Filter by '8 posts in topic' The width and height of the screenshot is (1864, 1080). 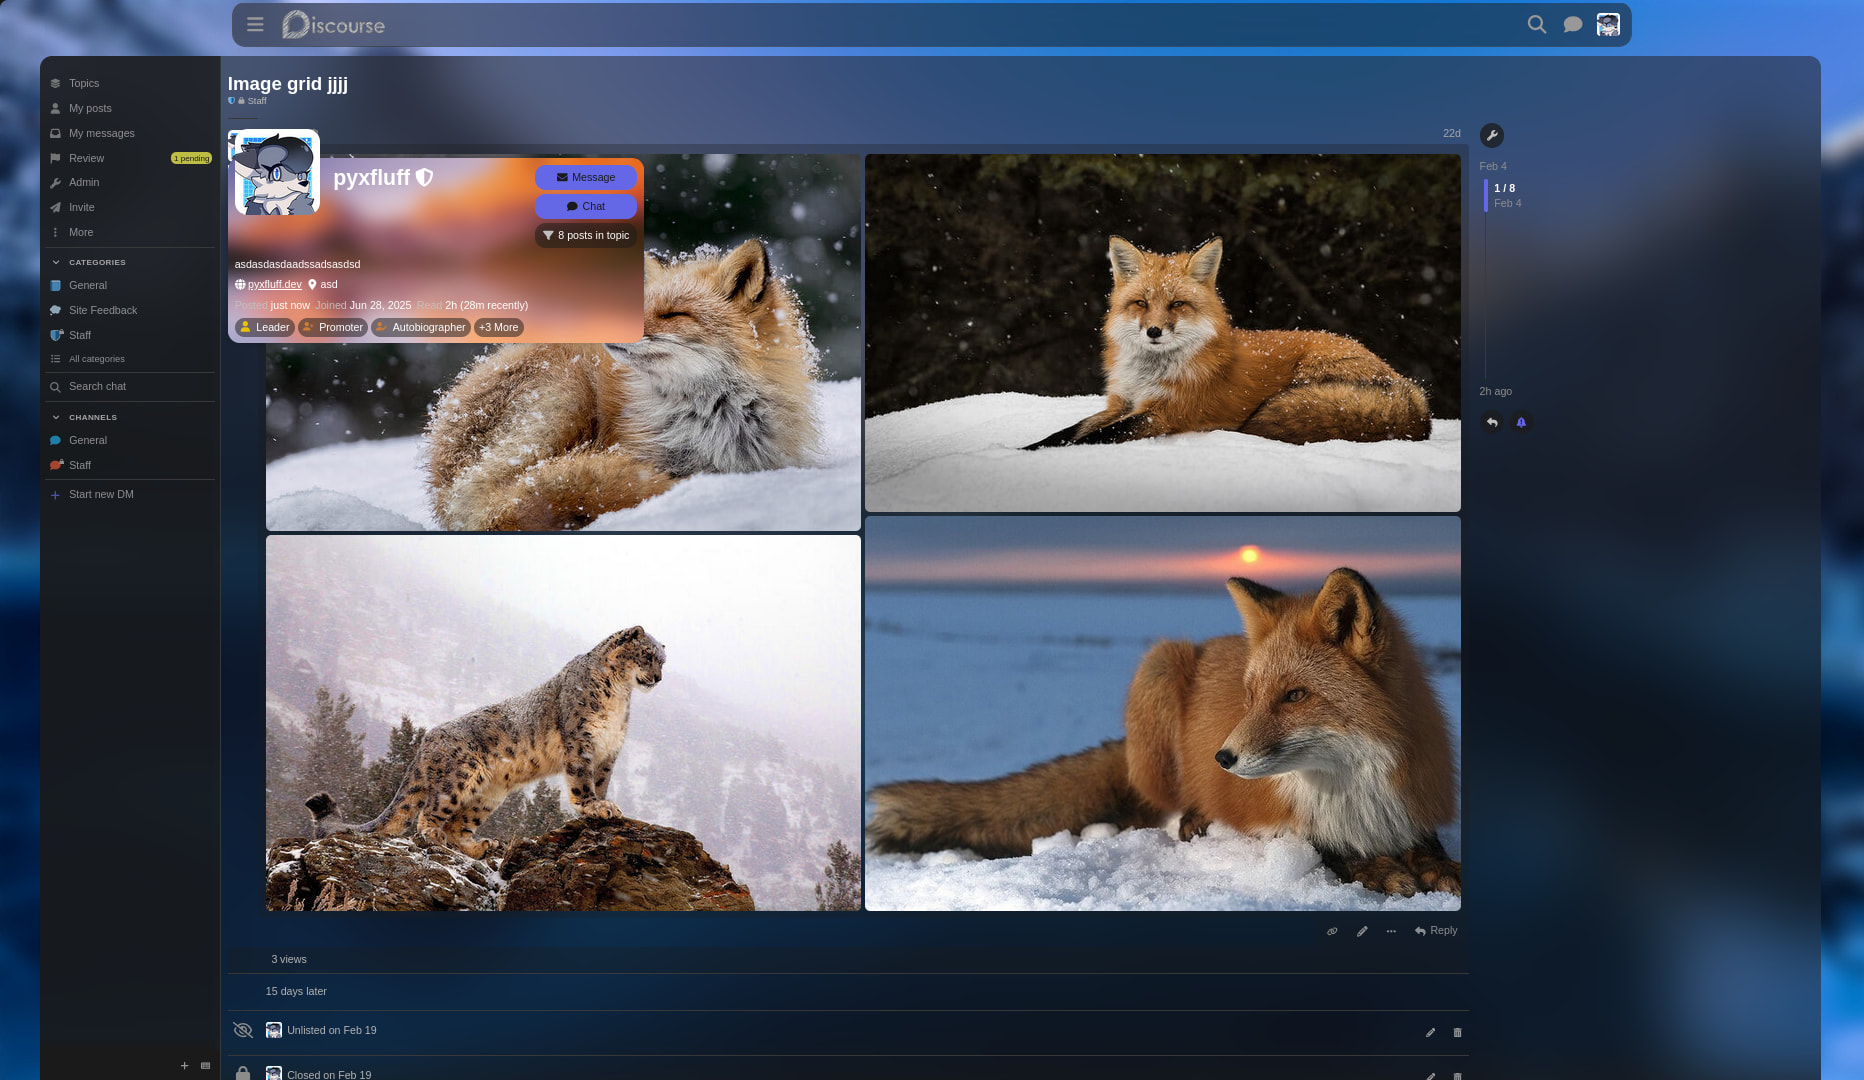tap(586, 236)
